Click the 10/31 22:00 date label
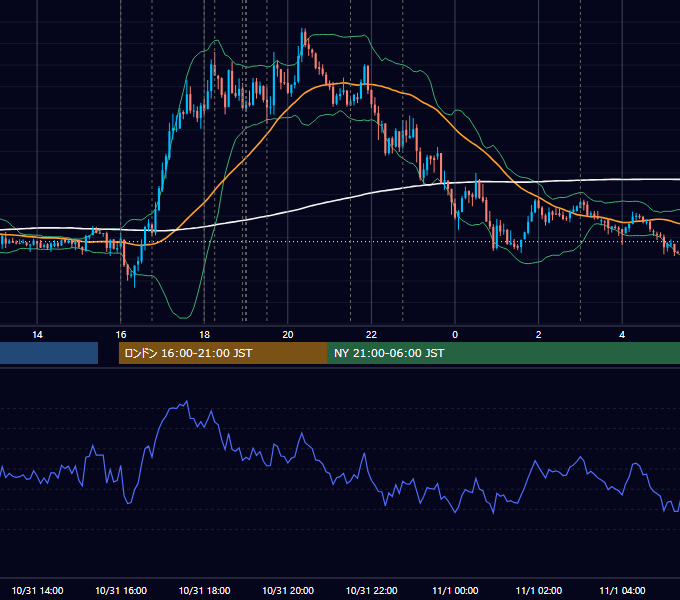Screen dimensions: 680x600 coord(371,590)
